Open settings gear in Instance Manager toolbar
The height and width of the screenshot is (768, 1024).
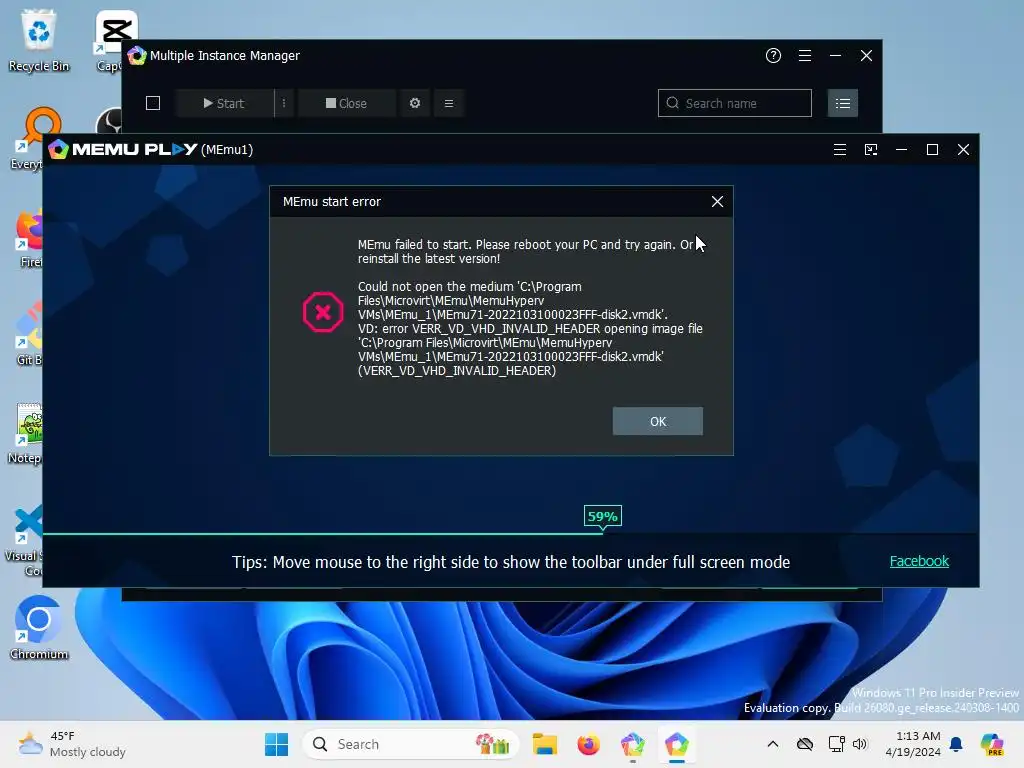pyautogui.click(x=415, y=103)
